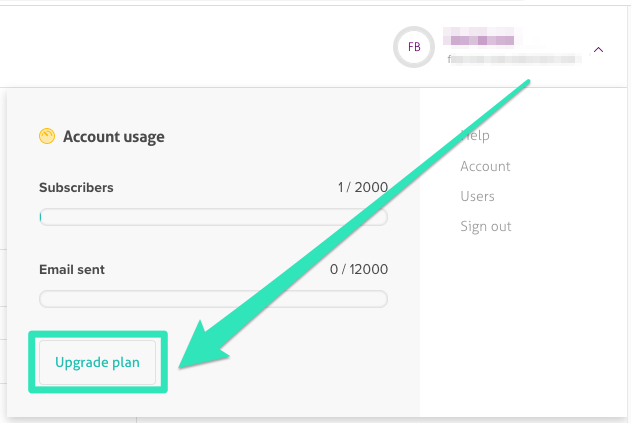
Task: Click the Email sent label
Action: tap(72, 269)
